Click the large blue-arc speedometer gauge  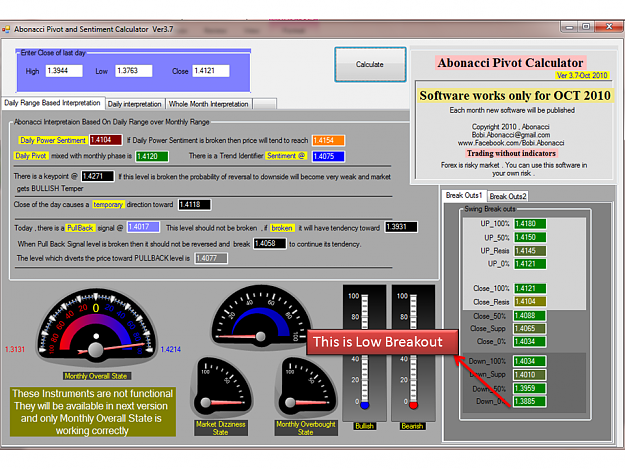[x=261, y=317]
